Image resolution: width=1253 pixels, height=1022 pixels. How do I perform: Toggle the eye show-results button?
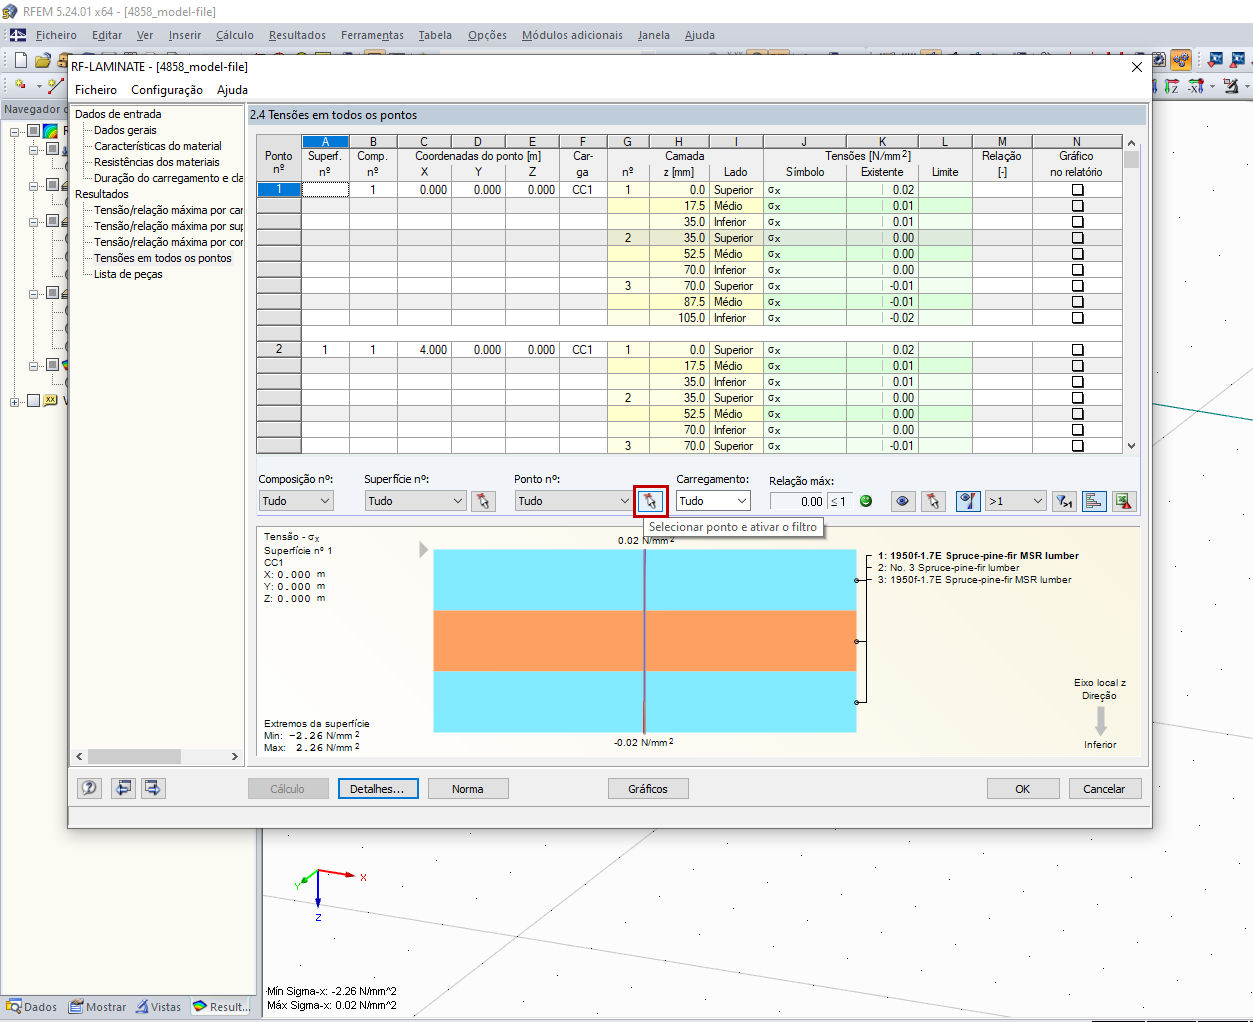tap(903, 501)
